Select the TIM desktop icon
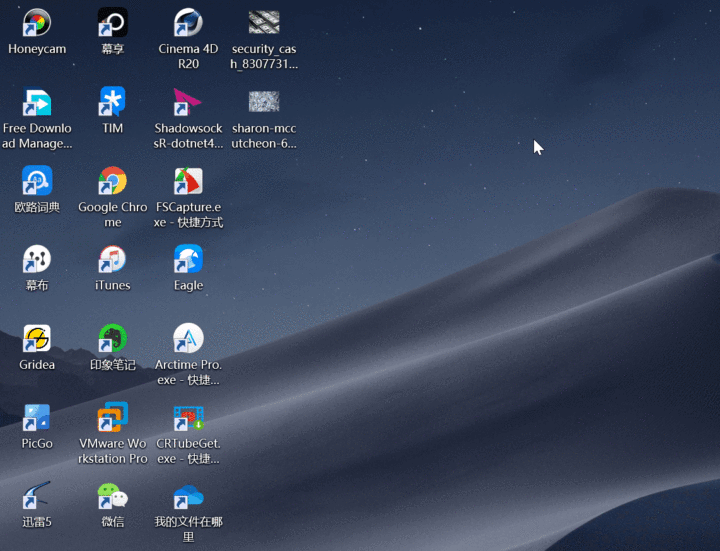The image size is (720, 551). point(112,101)
